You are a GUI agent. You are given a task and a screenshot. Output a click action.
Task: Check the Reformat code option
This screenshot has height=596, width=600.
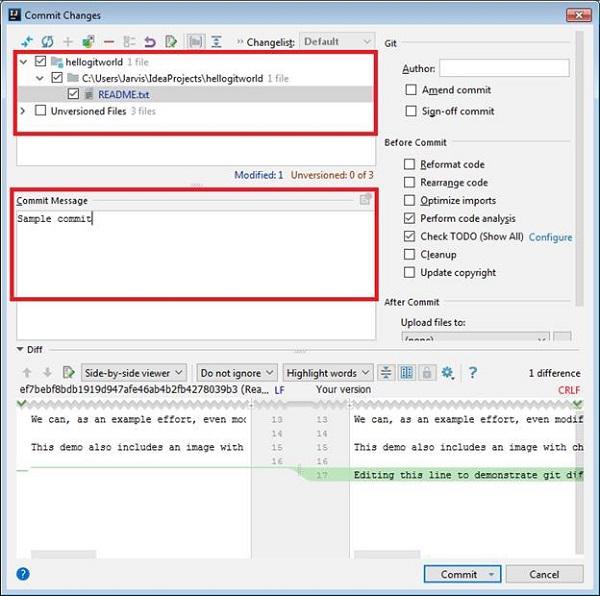pos(410,164)
